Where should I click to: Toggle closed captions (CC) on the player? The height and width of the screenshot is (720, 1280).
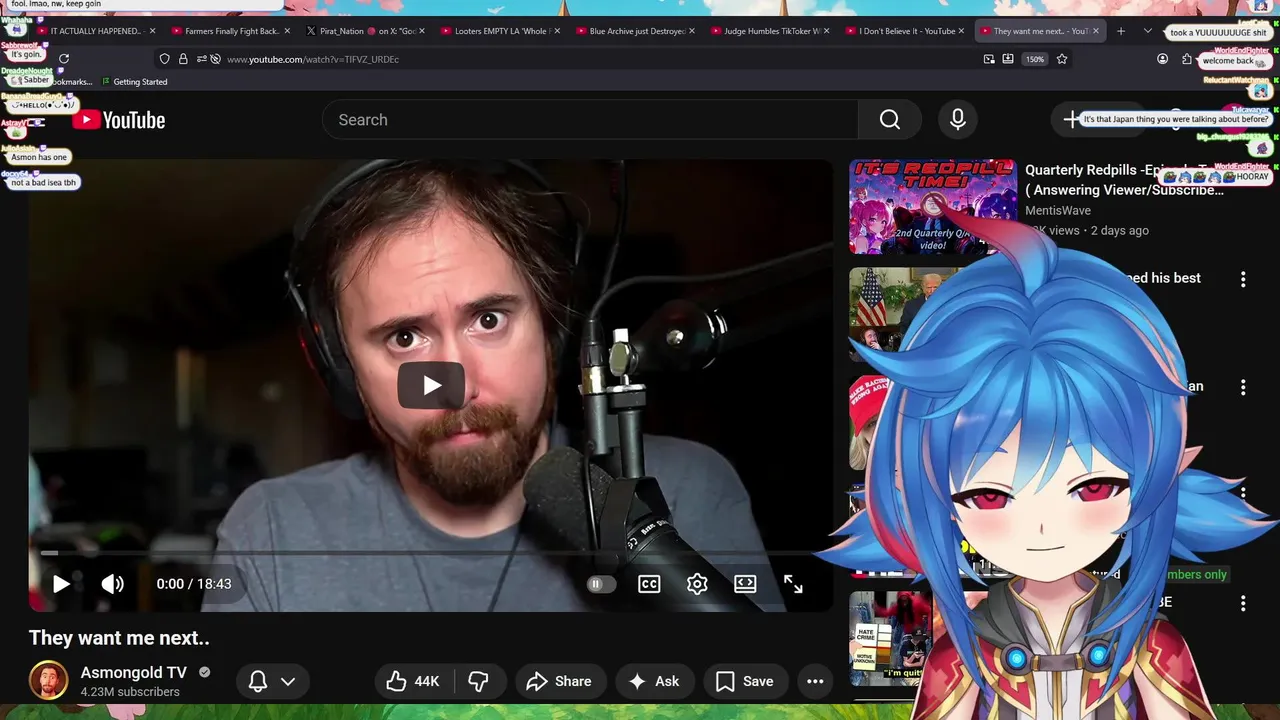click(649, 584)
